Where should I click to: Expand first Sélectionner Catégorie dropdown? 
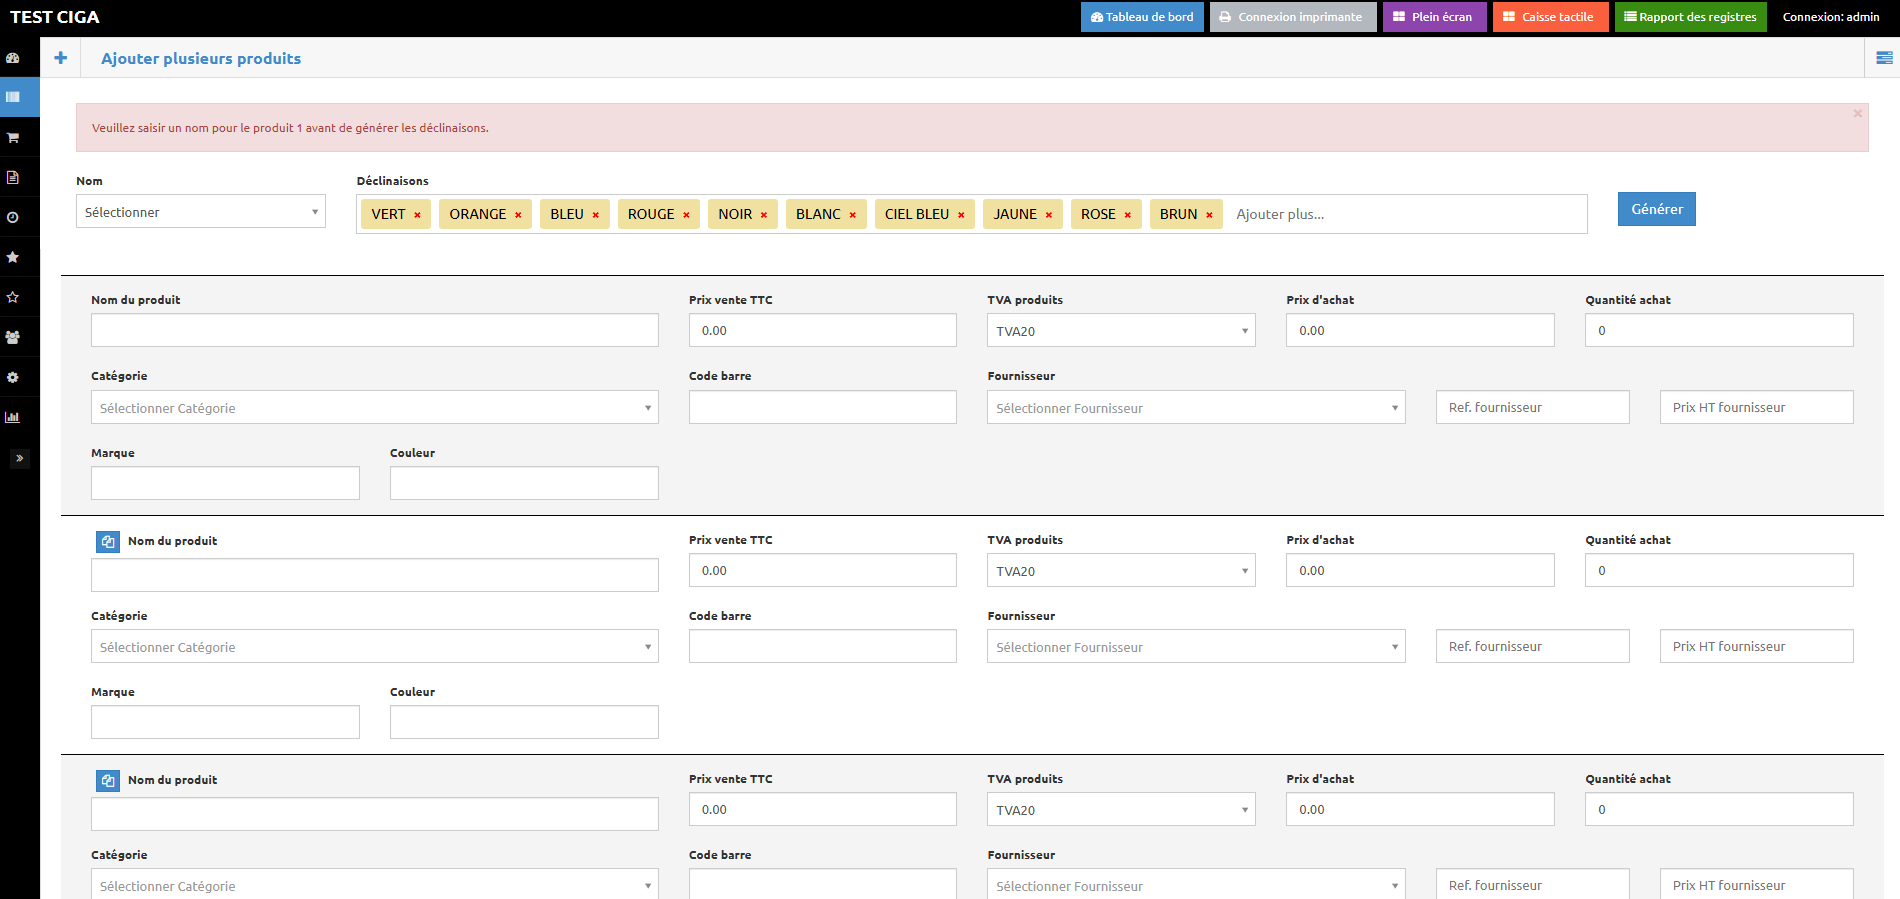click(374, 408)
